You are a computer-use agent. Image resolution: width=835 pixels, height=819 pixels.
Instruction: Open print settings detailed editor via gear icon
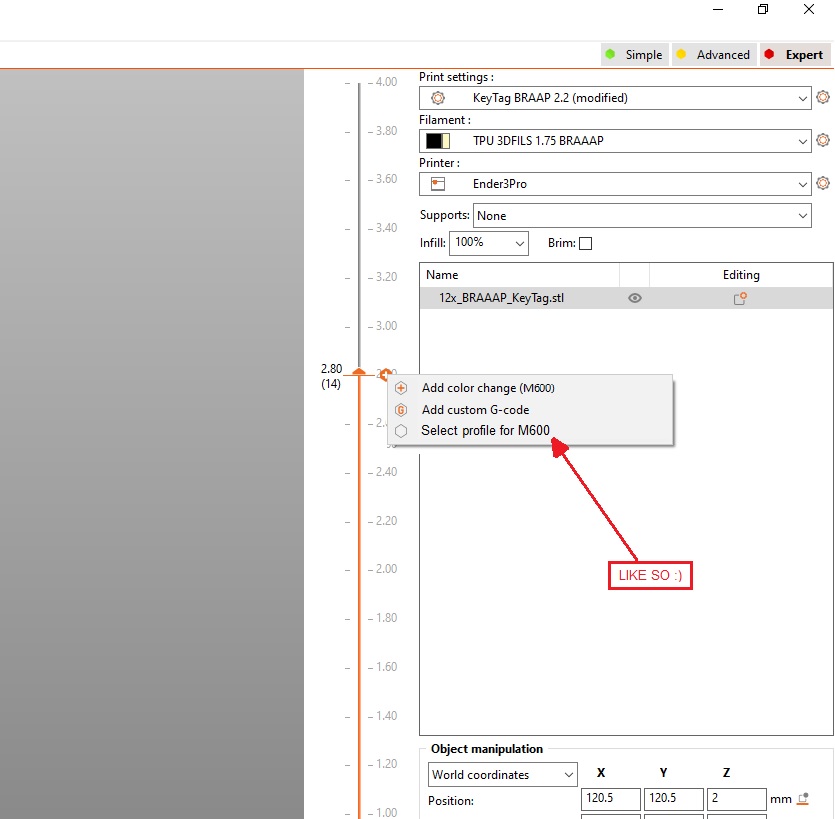tap(823, 97)
